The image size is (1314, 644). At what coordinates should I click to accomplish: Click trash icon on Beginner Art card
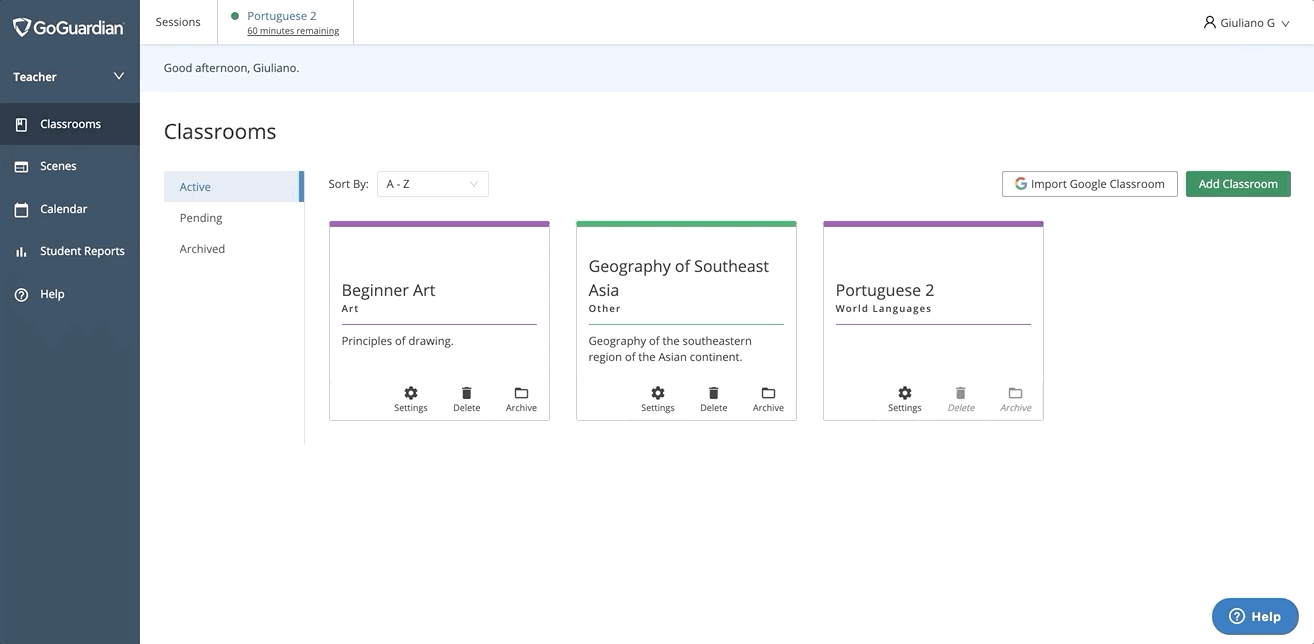(x=466, y=398)
